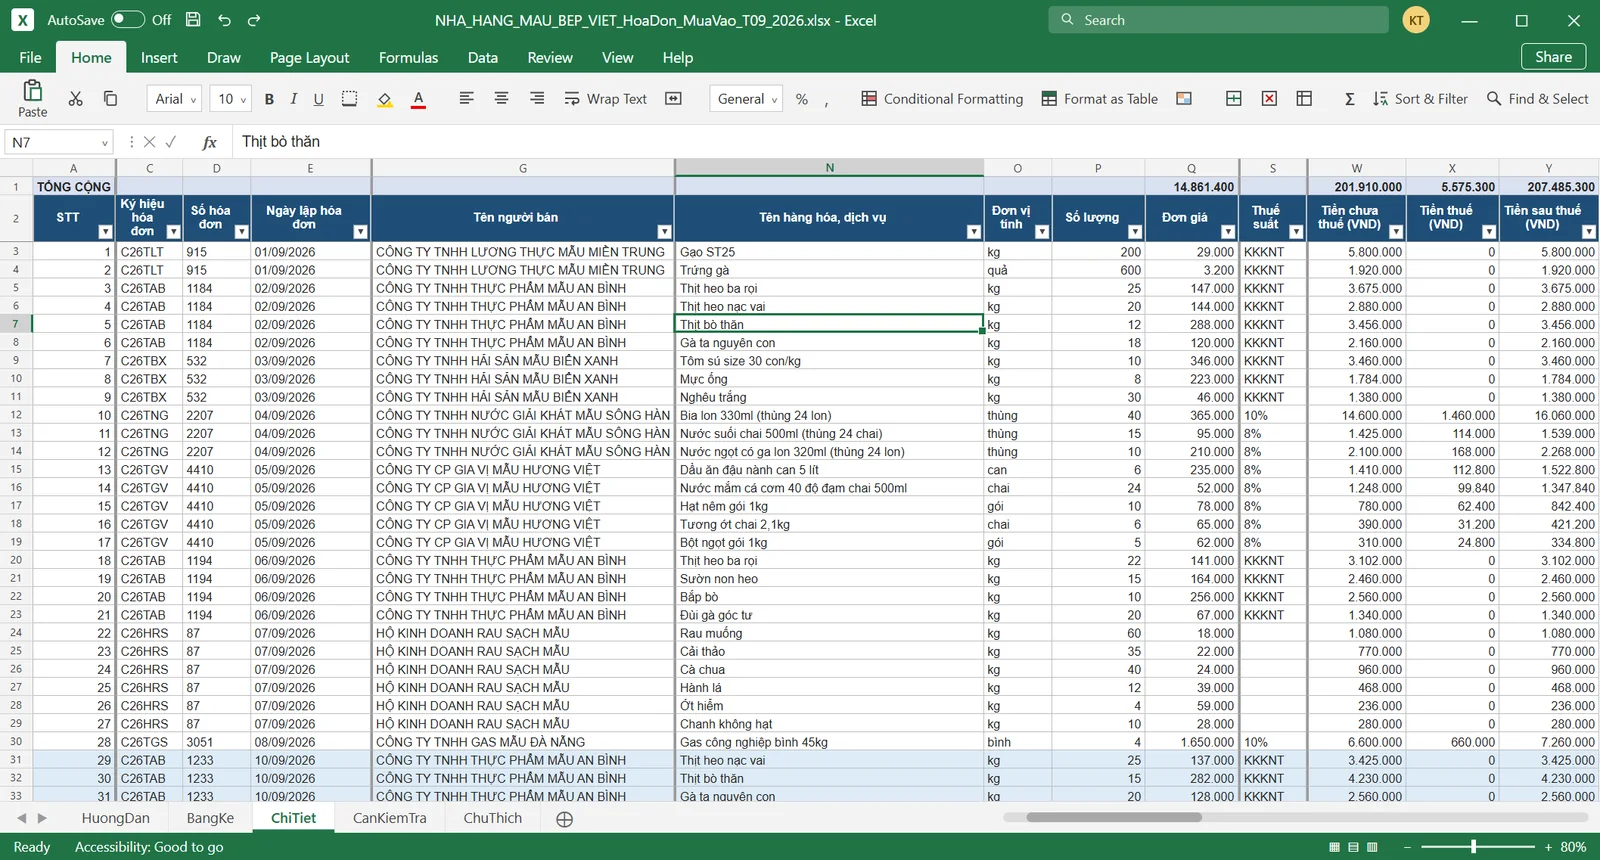Open filter dropdown for Thuế suất column

coord(1296,232)
